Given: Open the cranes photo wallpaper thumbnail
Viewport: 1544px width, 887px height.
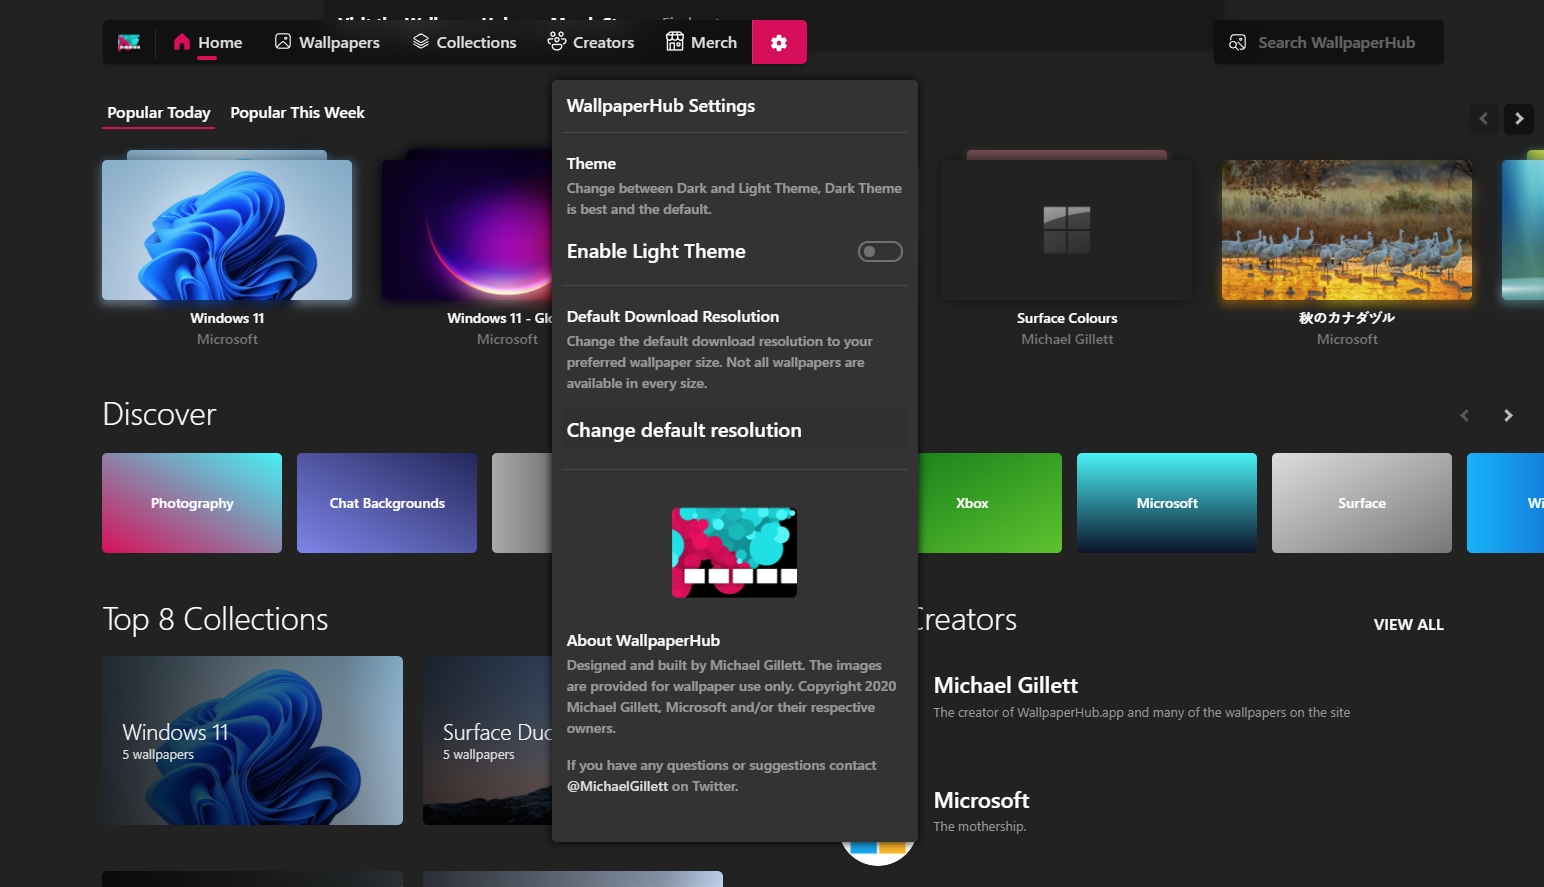Looking at the screenshot, I should click(x=1347, y=230).
